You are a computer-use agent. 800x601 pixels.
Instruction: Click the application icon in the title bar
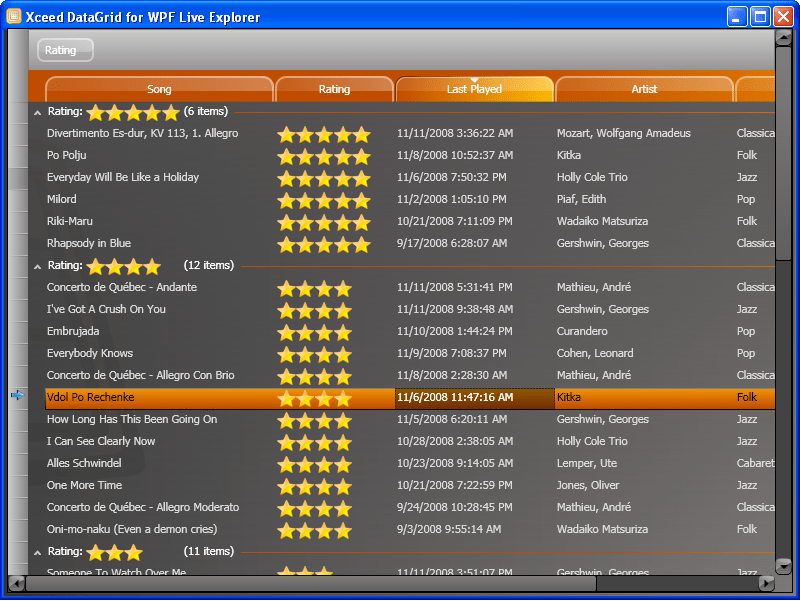(x=13, y=16)
